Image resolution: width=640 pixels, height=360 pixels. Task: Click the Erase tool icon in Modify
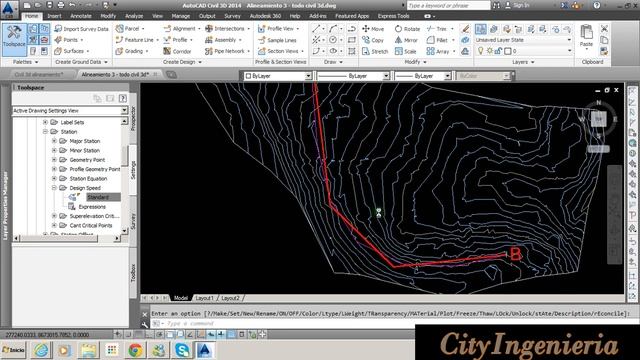point(465,29)
